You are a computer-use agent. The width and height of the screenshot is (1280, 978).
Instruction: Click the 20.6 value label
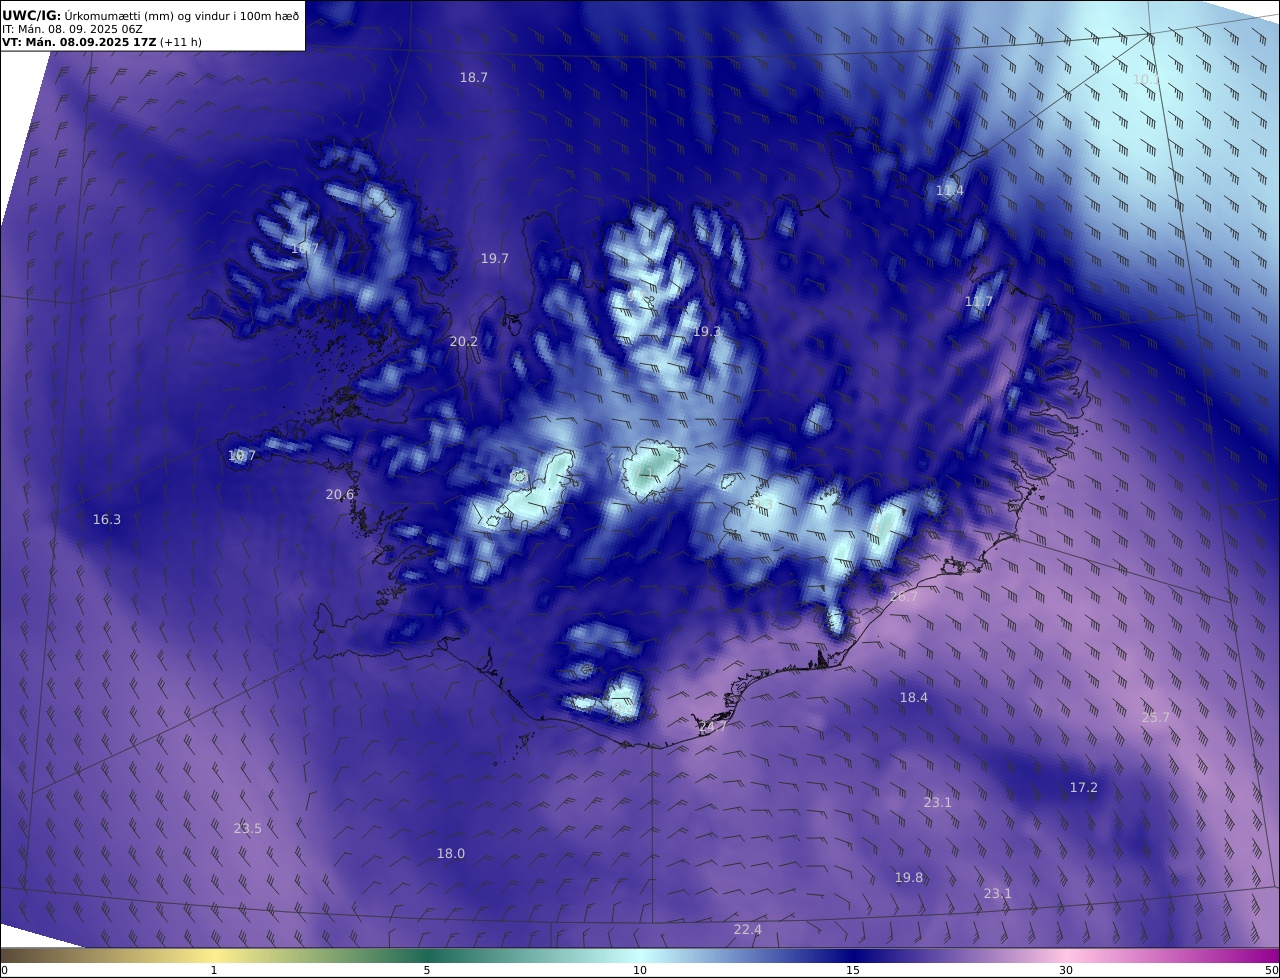click(x=340, y=494)
